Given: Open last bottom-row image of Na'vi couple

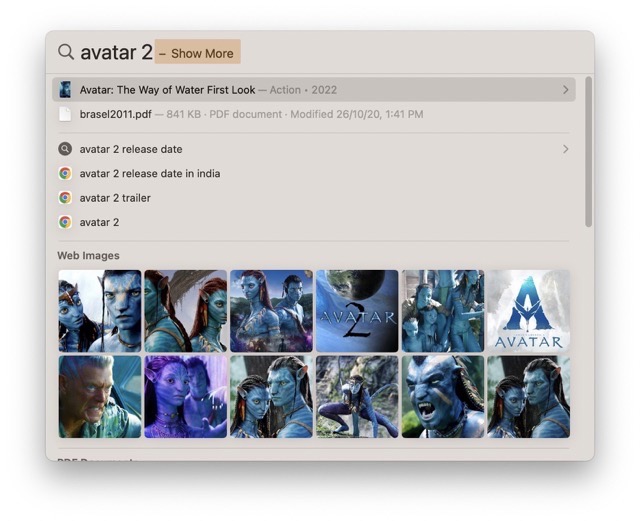Looking at the screenshot, I should (x=529, y=397).
